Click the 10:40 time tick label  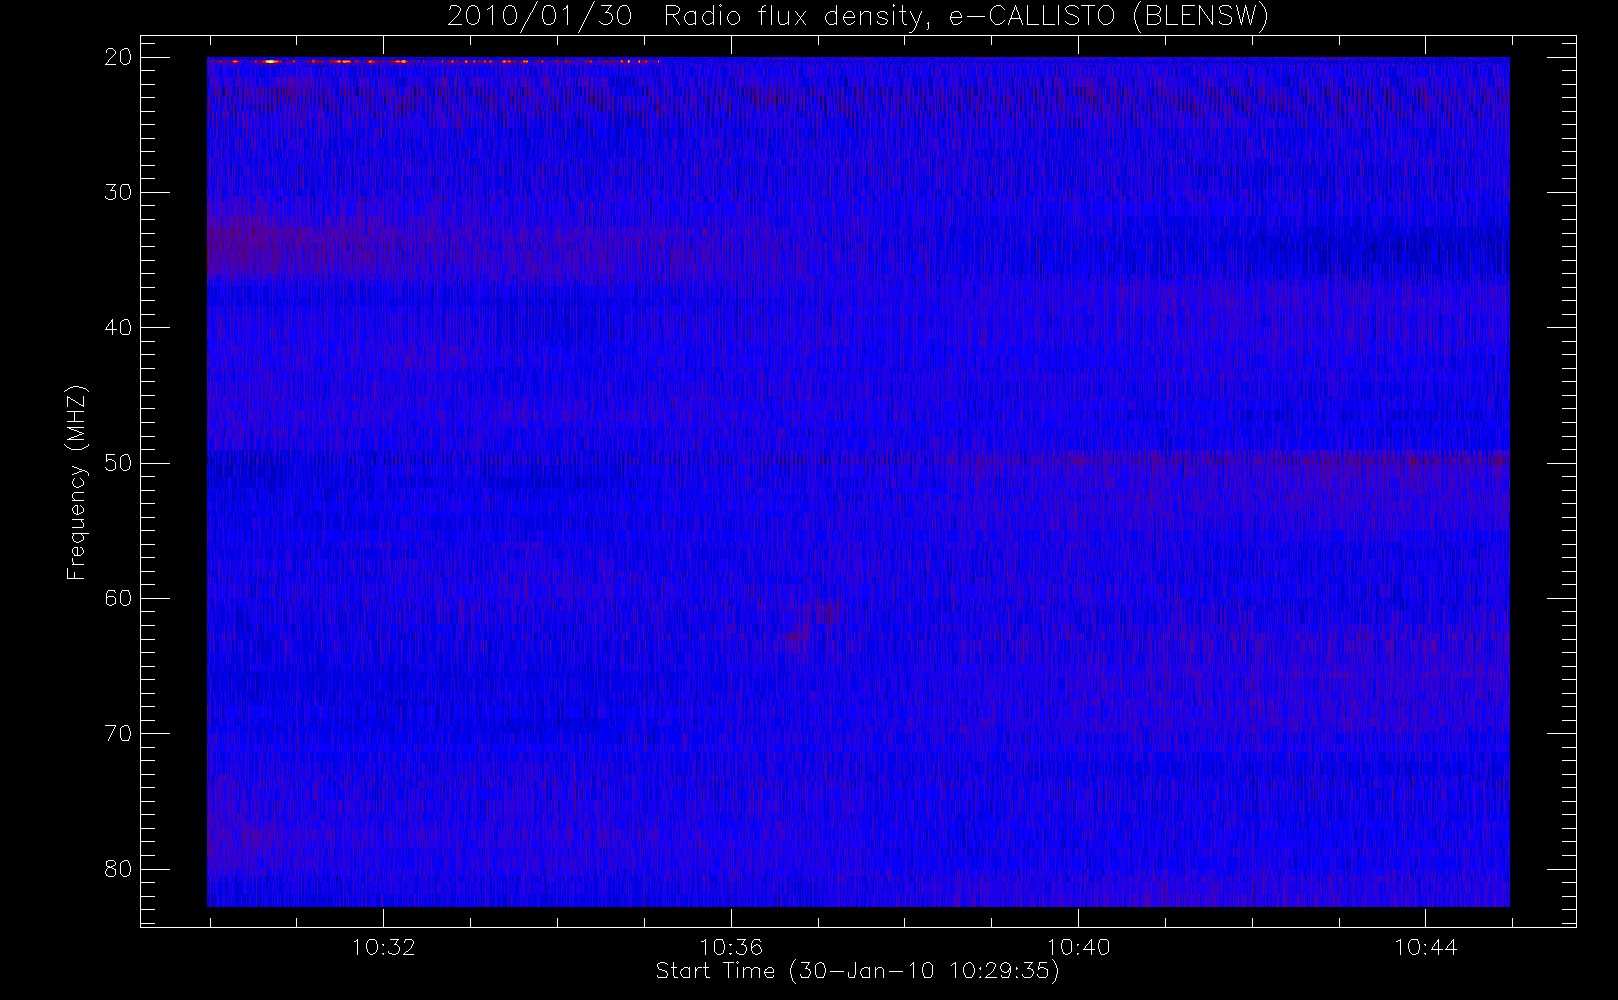point(1078,947)
